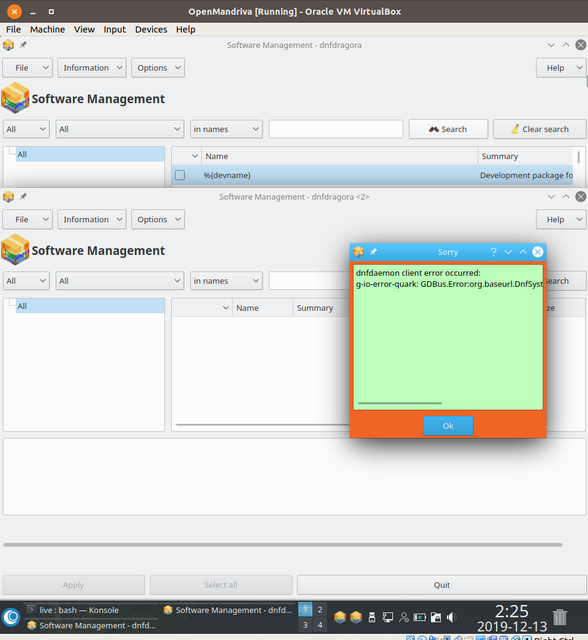This screenshot has height=640, width=588.
Task: Sort by Summary column in second window
Action: pos(321,308)
